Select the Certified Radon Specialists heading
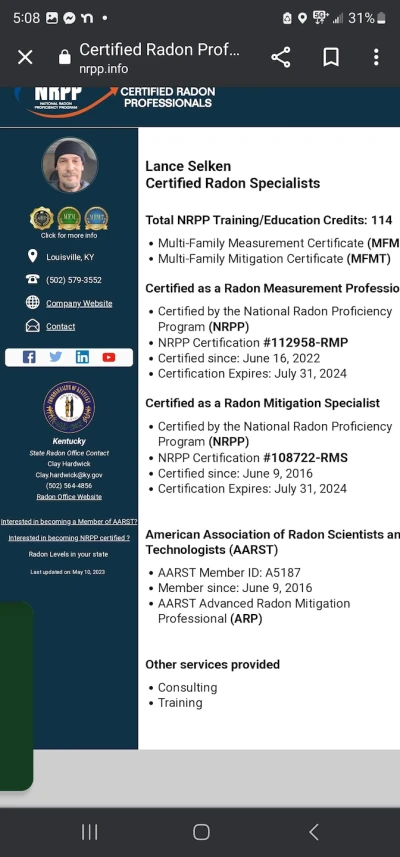Image resolution: width=400 pixels, height=857 pixels. [233, 183]
